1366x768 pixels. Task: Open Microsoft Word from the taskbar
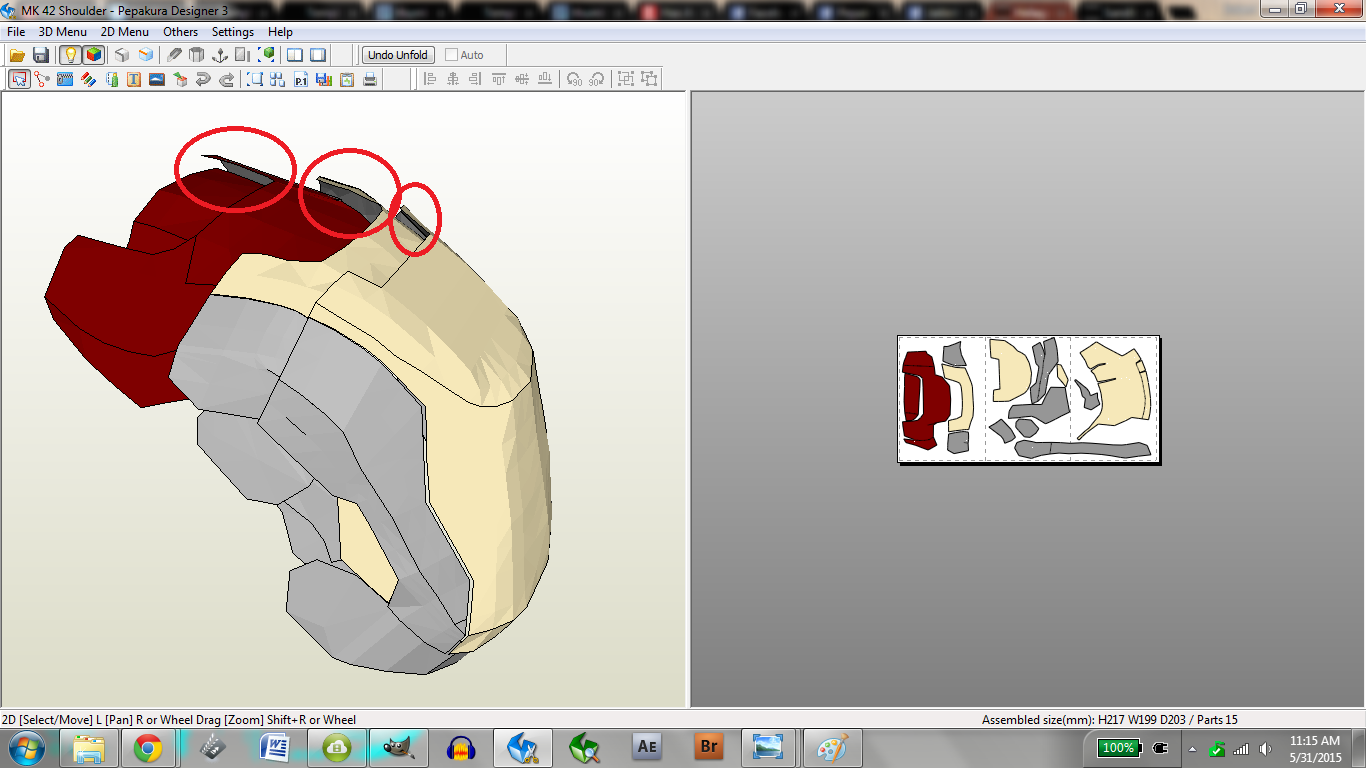274,747
